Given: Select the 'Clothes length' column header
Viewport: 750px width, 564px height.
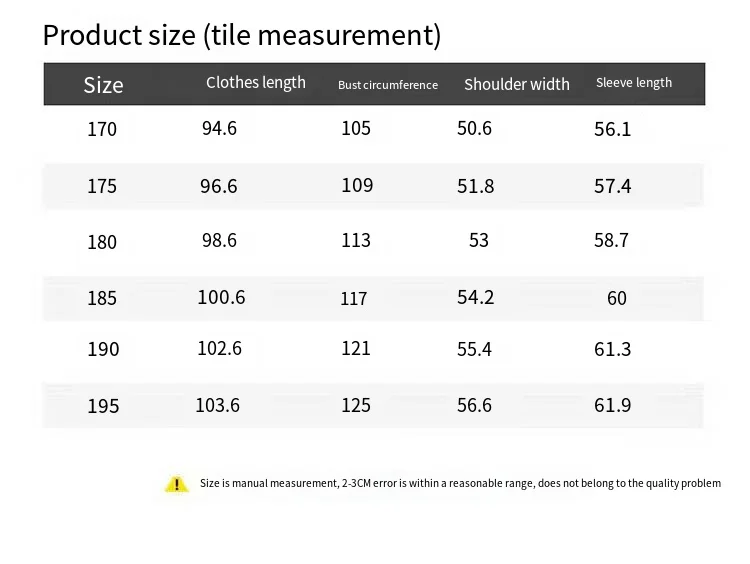Looking at the screenshot, I should [256, 83].
